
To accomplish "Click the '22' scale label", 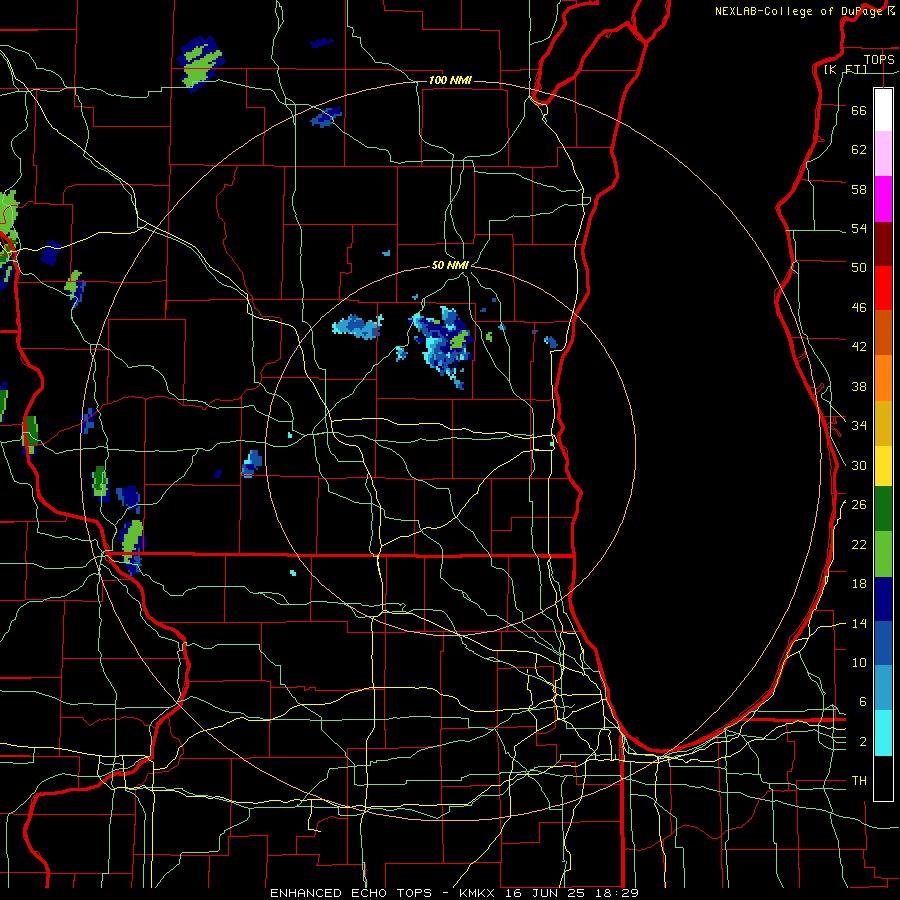I will coord(859,544).
